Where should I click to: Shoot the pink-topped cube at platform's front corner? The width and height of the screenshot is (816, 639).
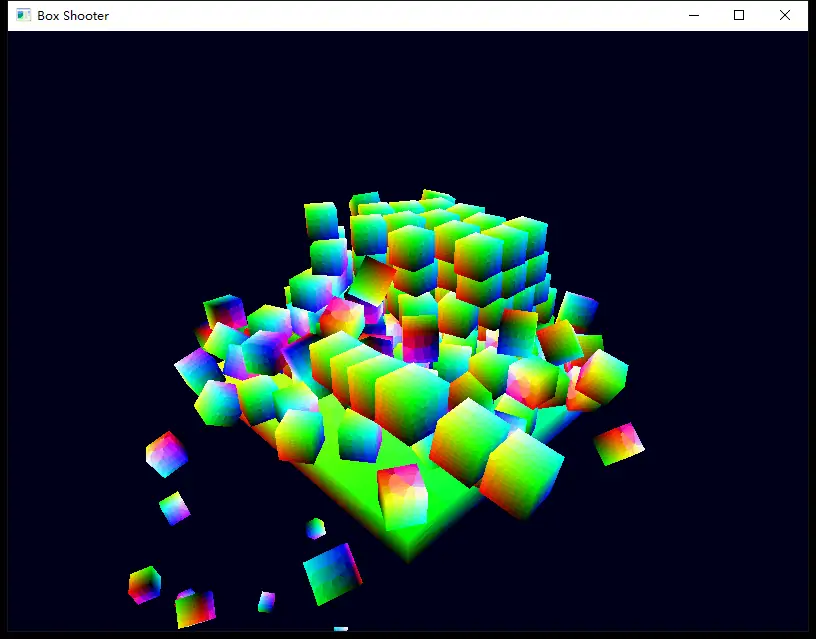401,492
